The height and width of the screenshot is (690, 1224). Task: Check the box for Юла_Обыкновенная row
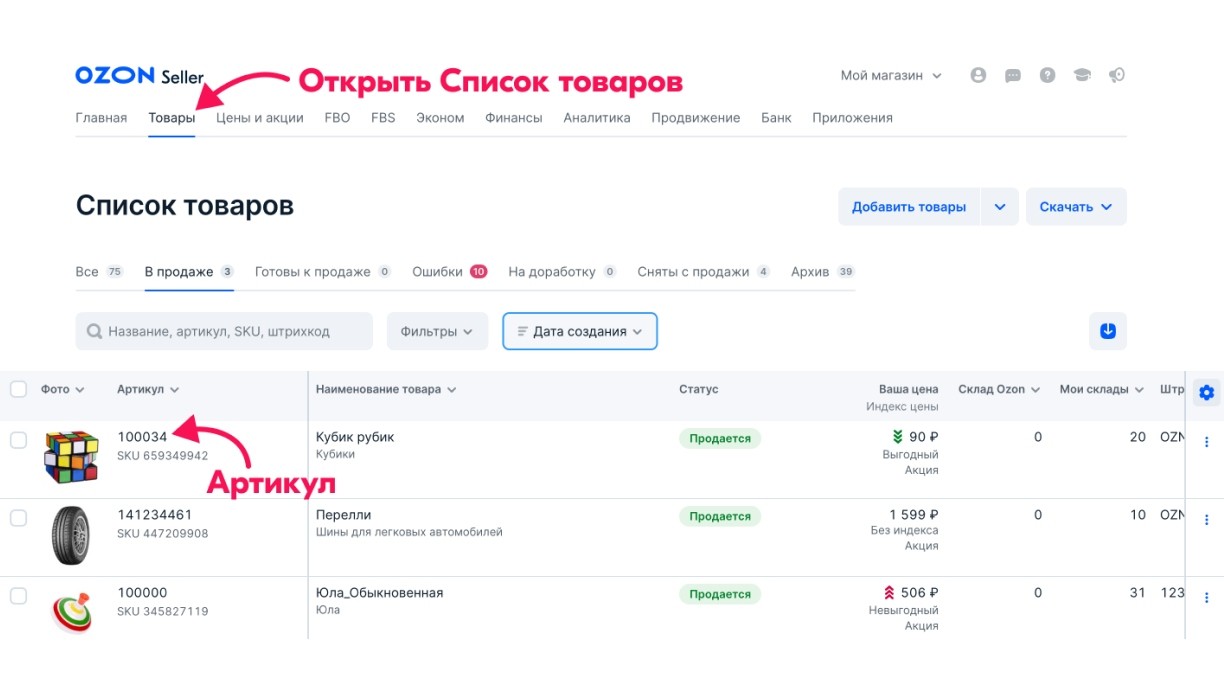(x=18, y=596)
